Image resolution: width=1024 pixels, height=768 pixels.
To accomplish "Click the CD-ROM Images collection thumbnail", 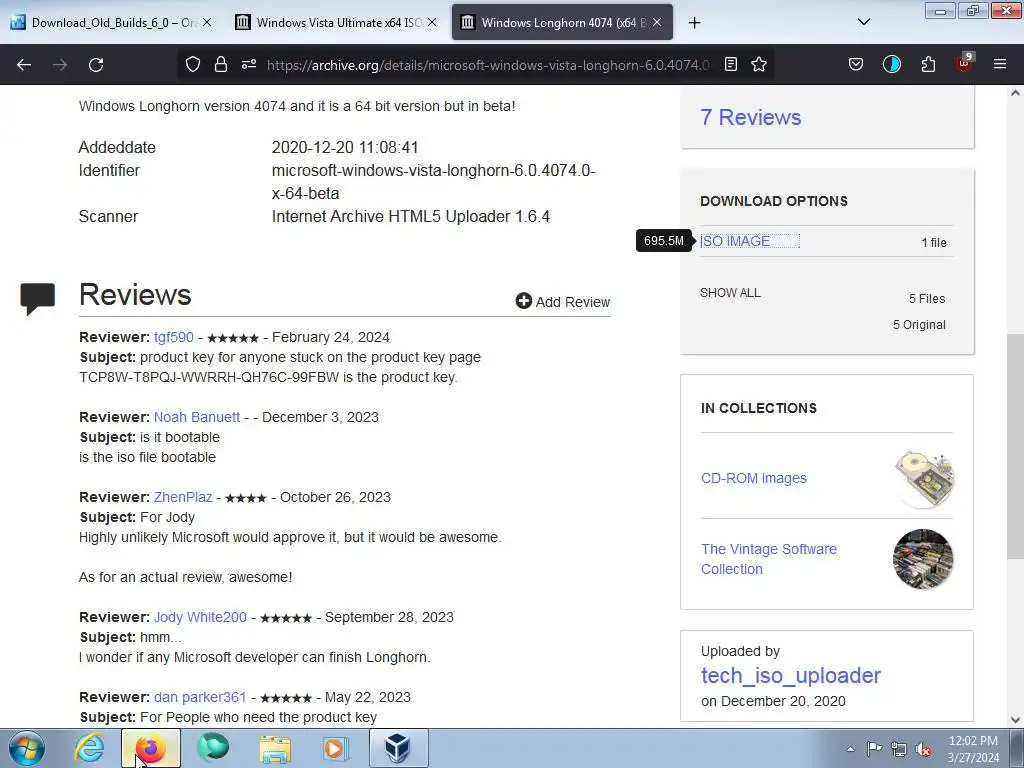I will coord(923,479).
